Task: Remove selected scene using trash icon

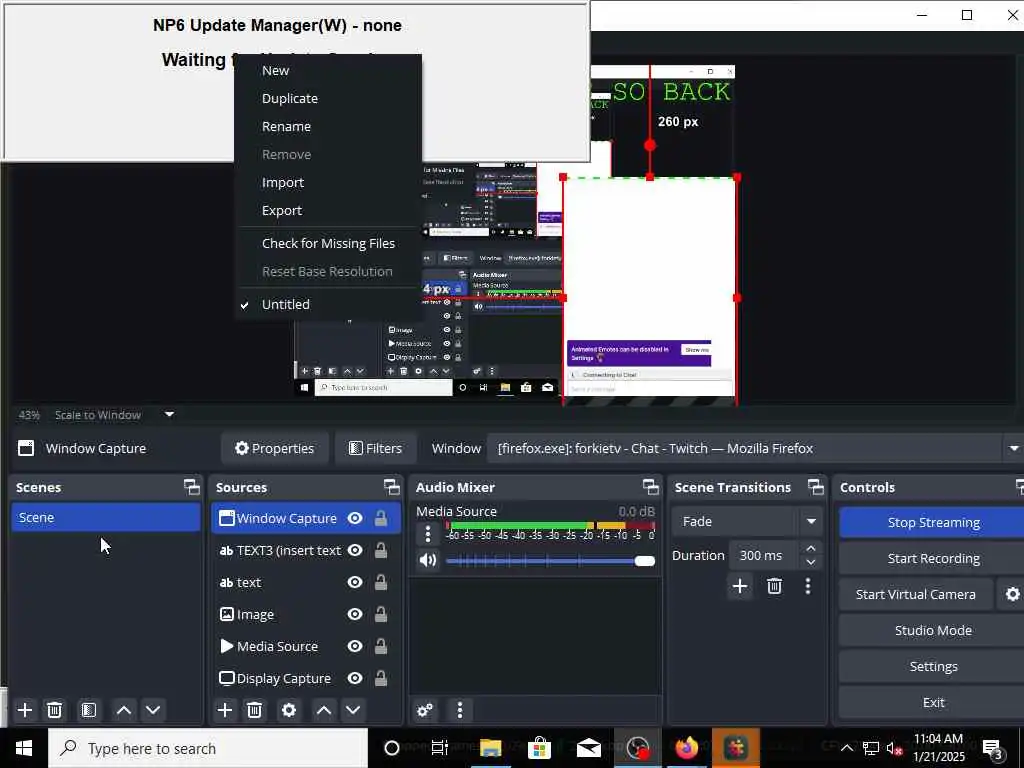Action: (x=55, y=710)
